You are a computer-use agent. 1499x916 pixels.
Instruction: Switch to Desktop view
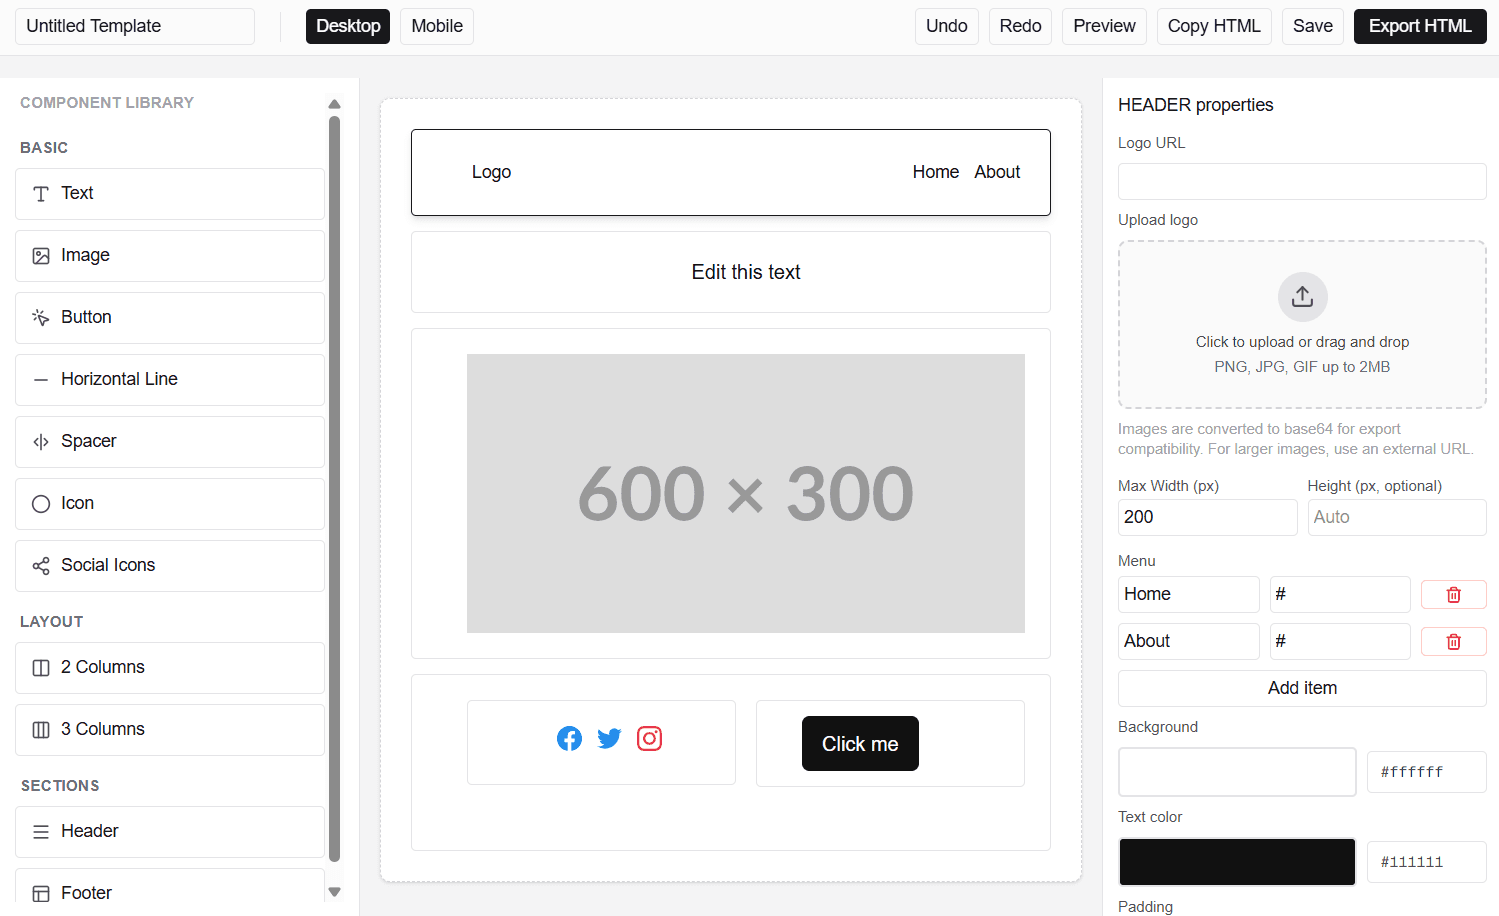point(348,26)
